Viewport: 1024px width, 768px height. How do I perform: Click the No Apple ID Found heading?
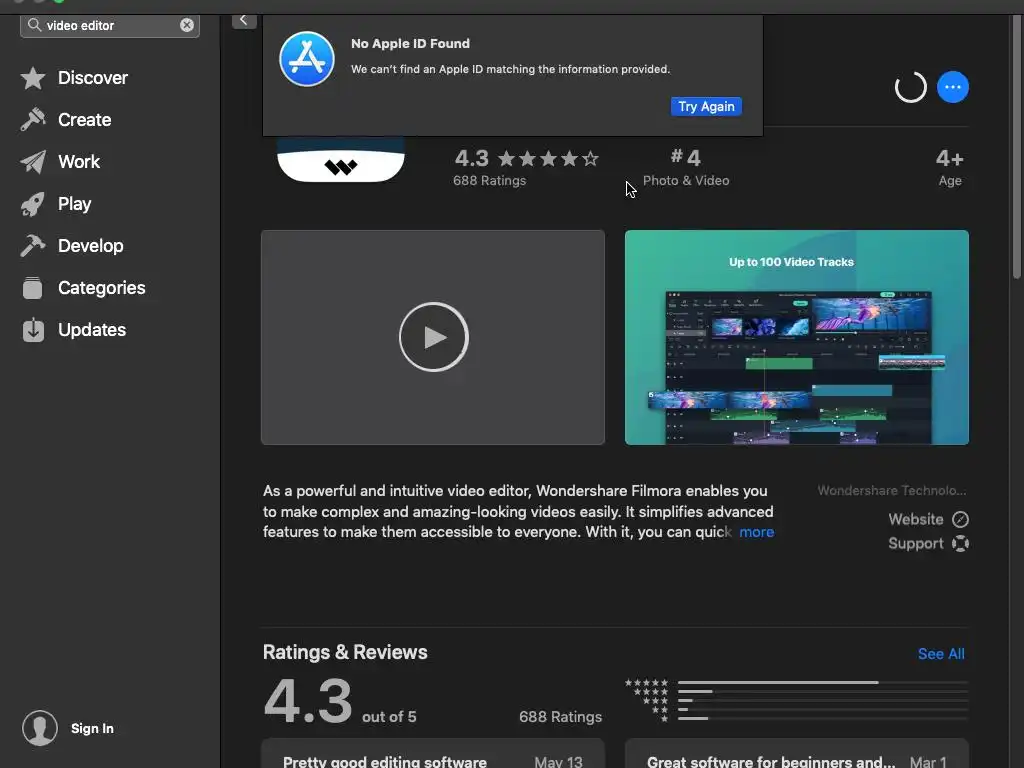point(410,44)
